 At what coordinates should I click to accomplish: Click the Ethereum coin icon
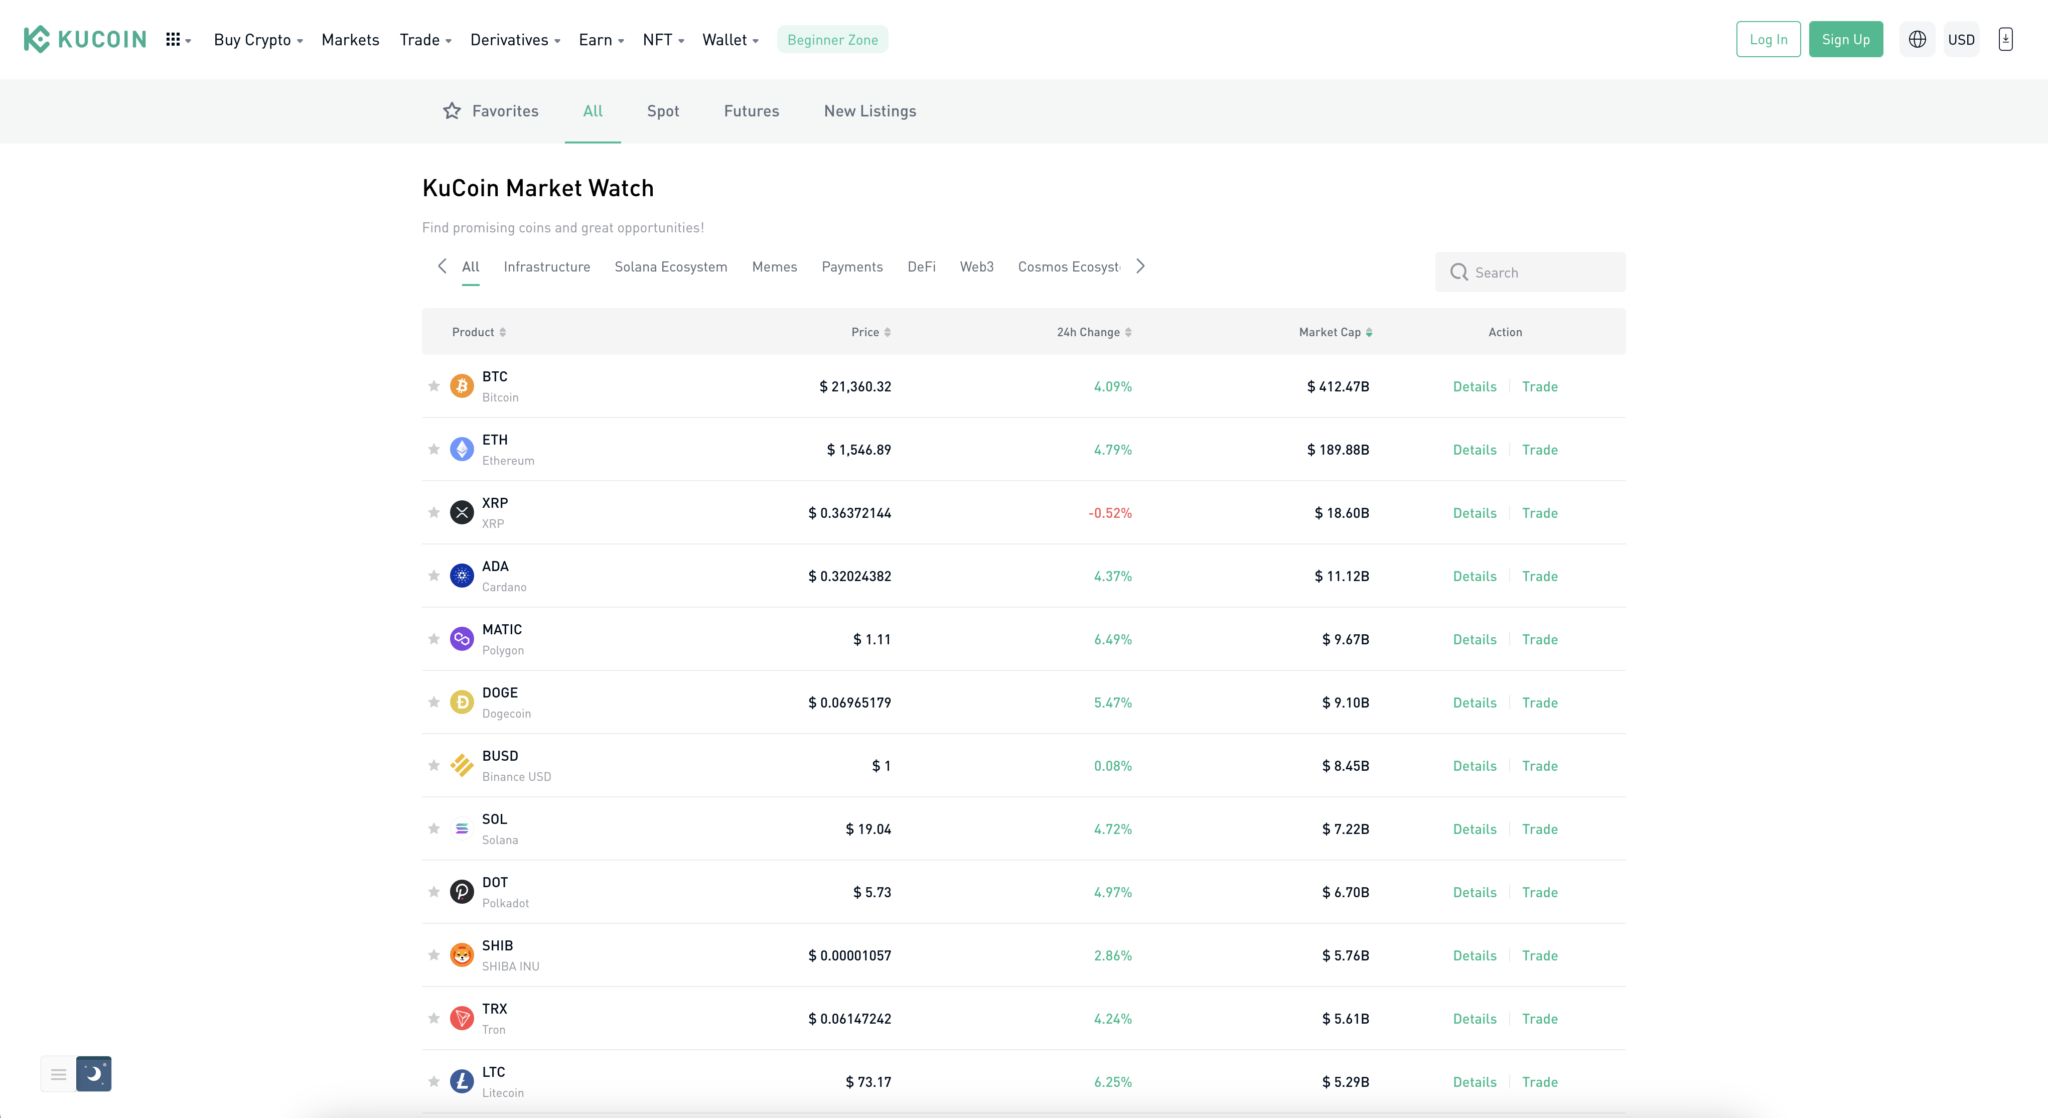(x=461, y=449)
